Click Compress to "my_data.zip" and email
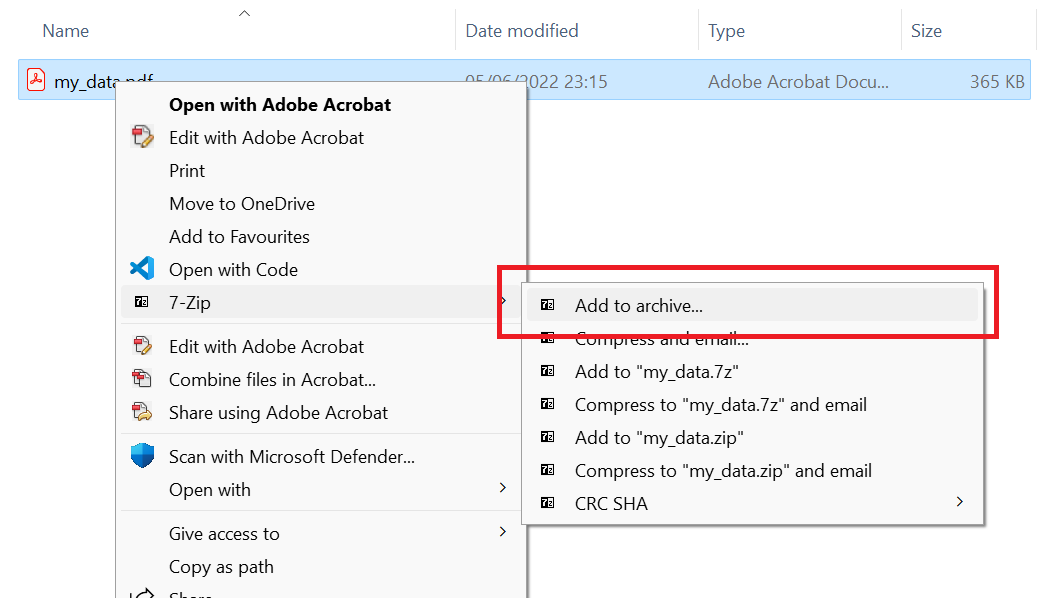 point(723,470)
